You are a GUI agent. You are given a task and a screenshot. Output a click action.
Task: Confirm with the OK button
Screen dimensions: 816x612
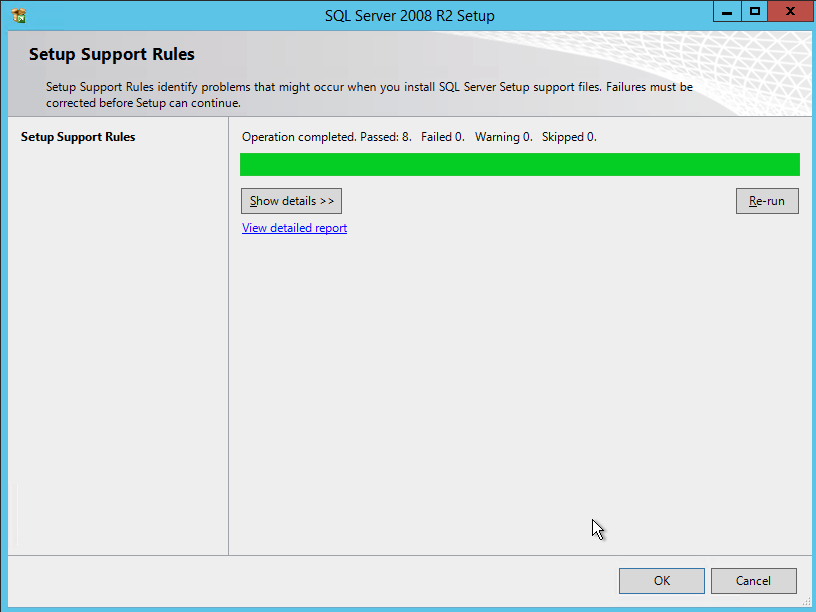click(661, 581)
